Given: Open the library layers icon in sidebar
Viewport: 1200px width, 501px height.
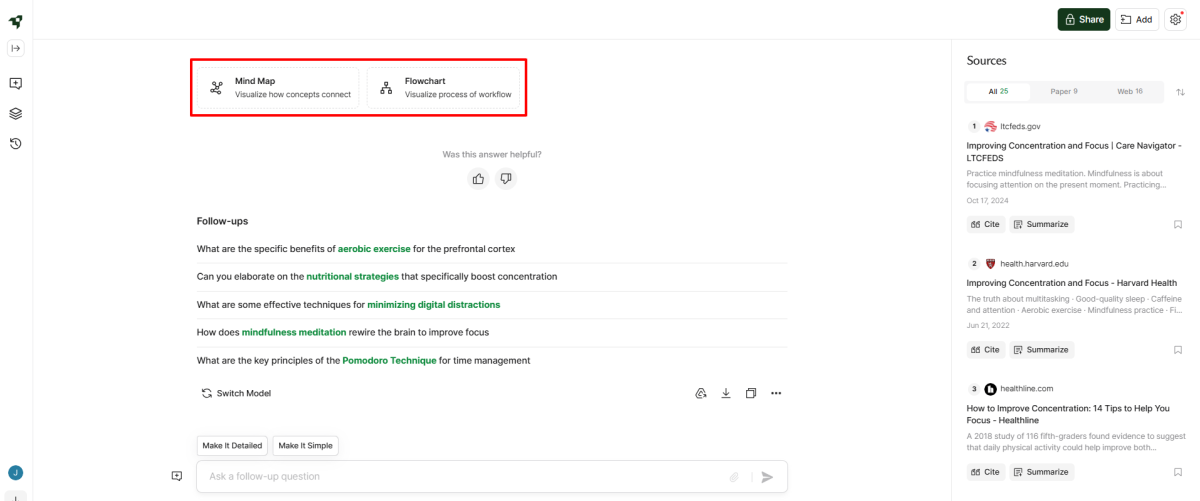Looking at the screenshot, I should point(16,114).
